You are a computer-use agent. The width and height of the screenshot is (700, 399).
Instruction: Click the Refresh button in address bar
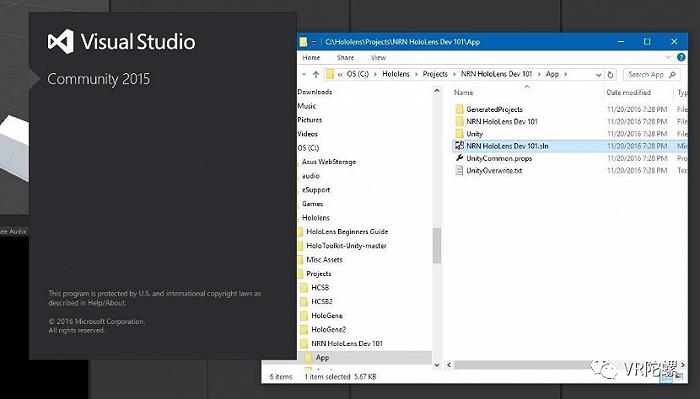(x=610, y=75)
